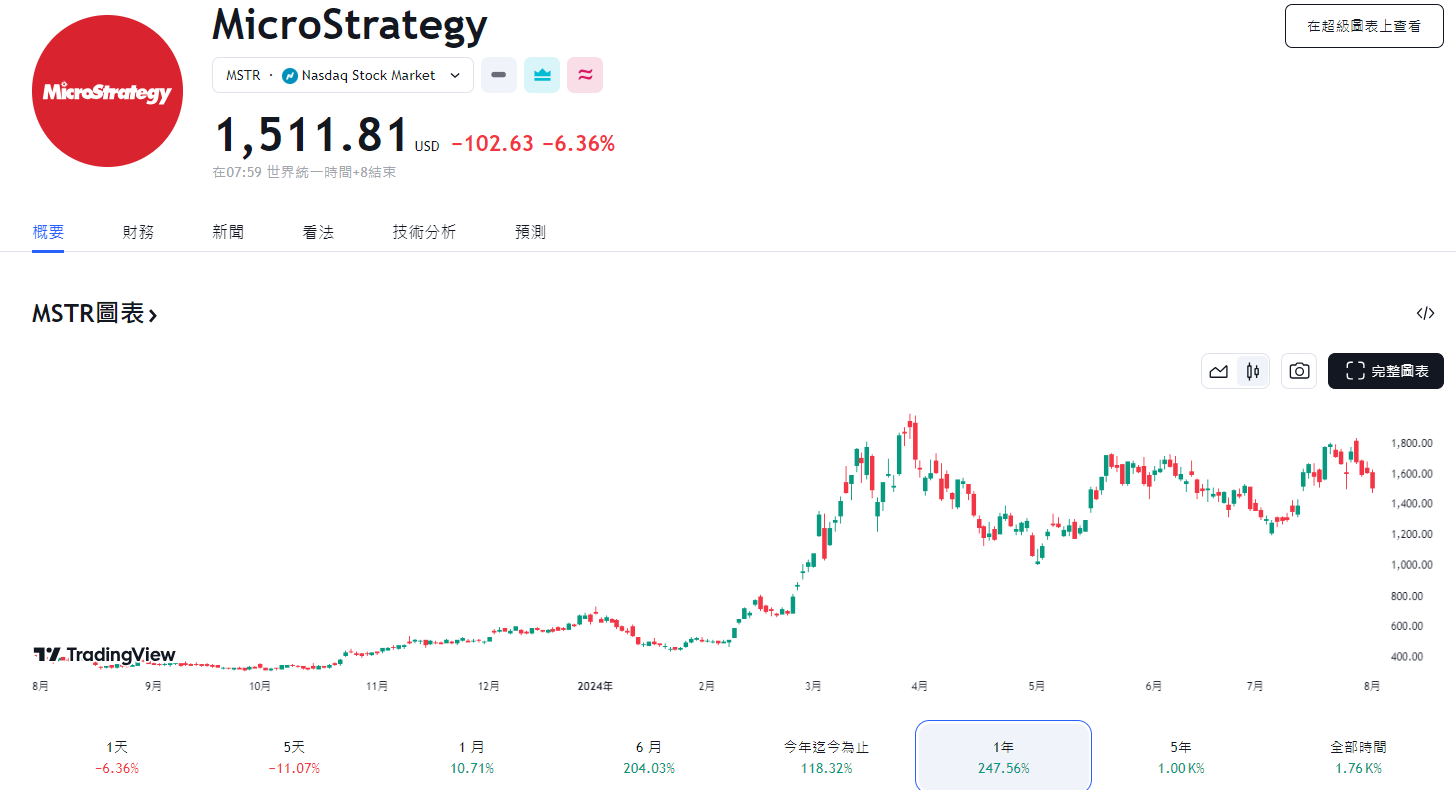Click the crown premium icon
Image resolution: width=1456 pixels, height=790 pixels.
point(541,74)
